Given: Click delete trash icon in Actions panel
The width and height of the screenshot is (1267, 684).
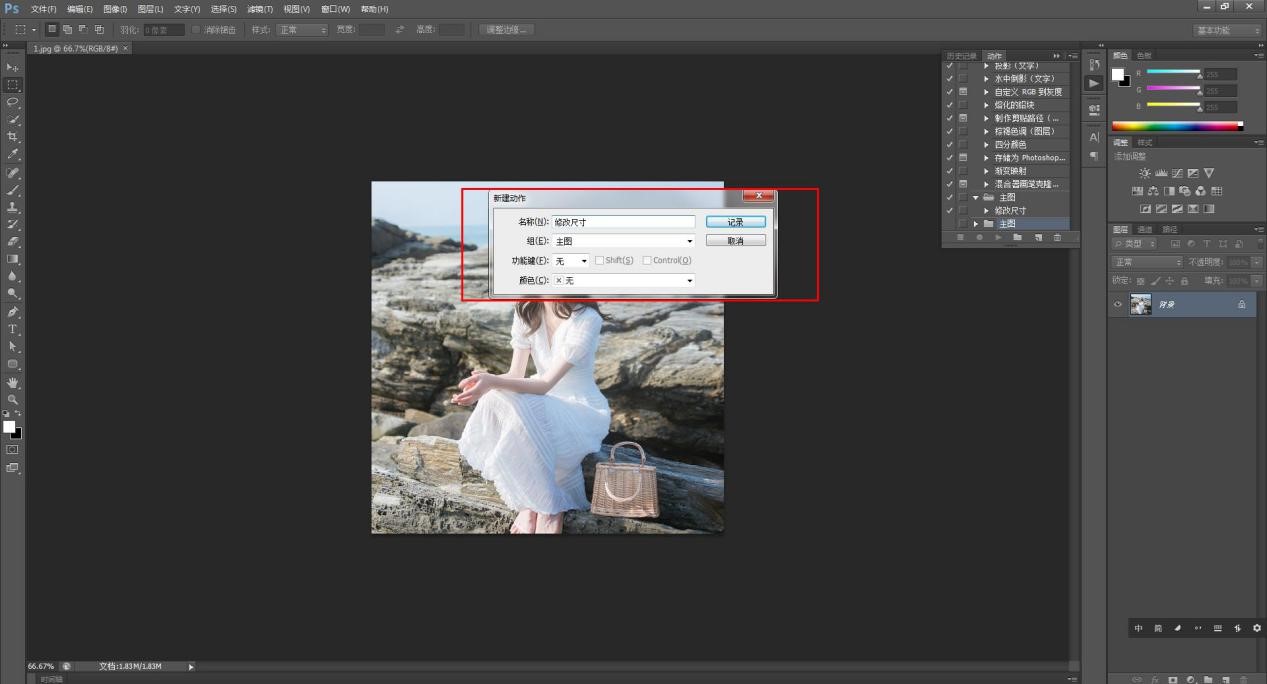Looking at the screenshot, I should click(1057, 238).
